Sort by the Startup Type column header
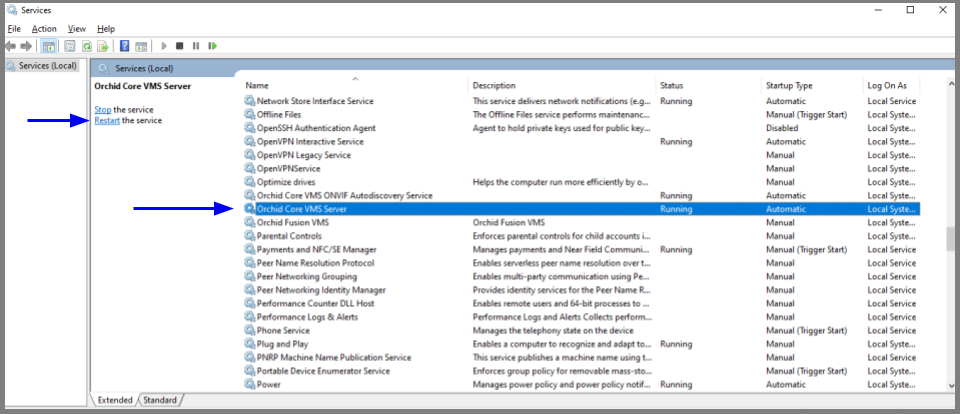The width and height of the screenshot is (960, 414). [812, 85]
